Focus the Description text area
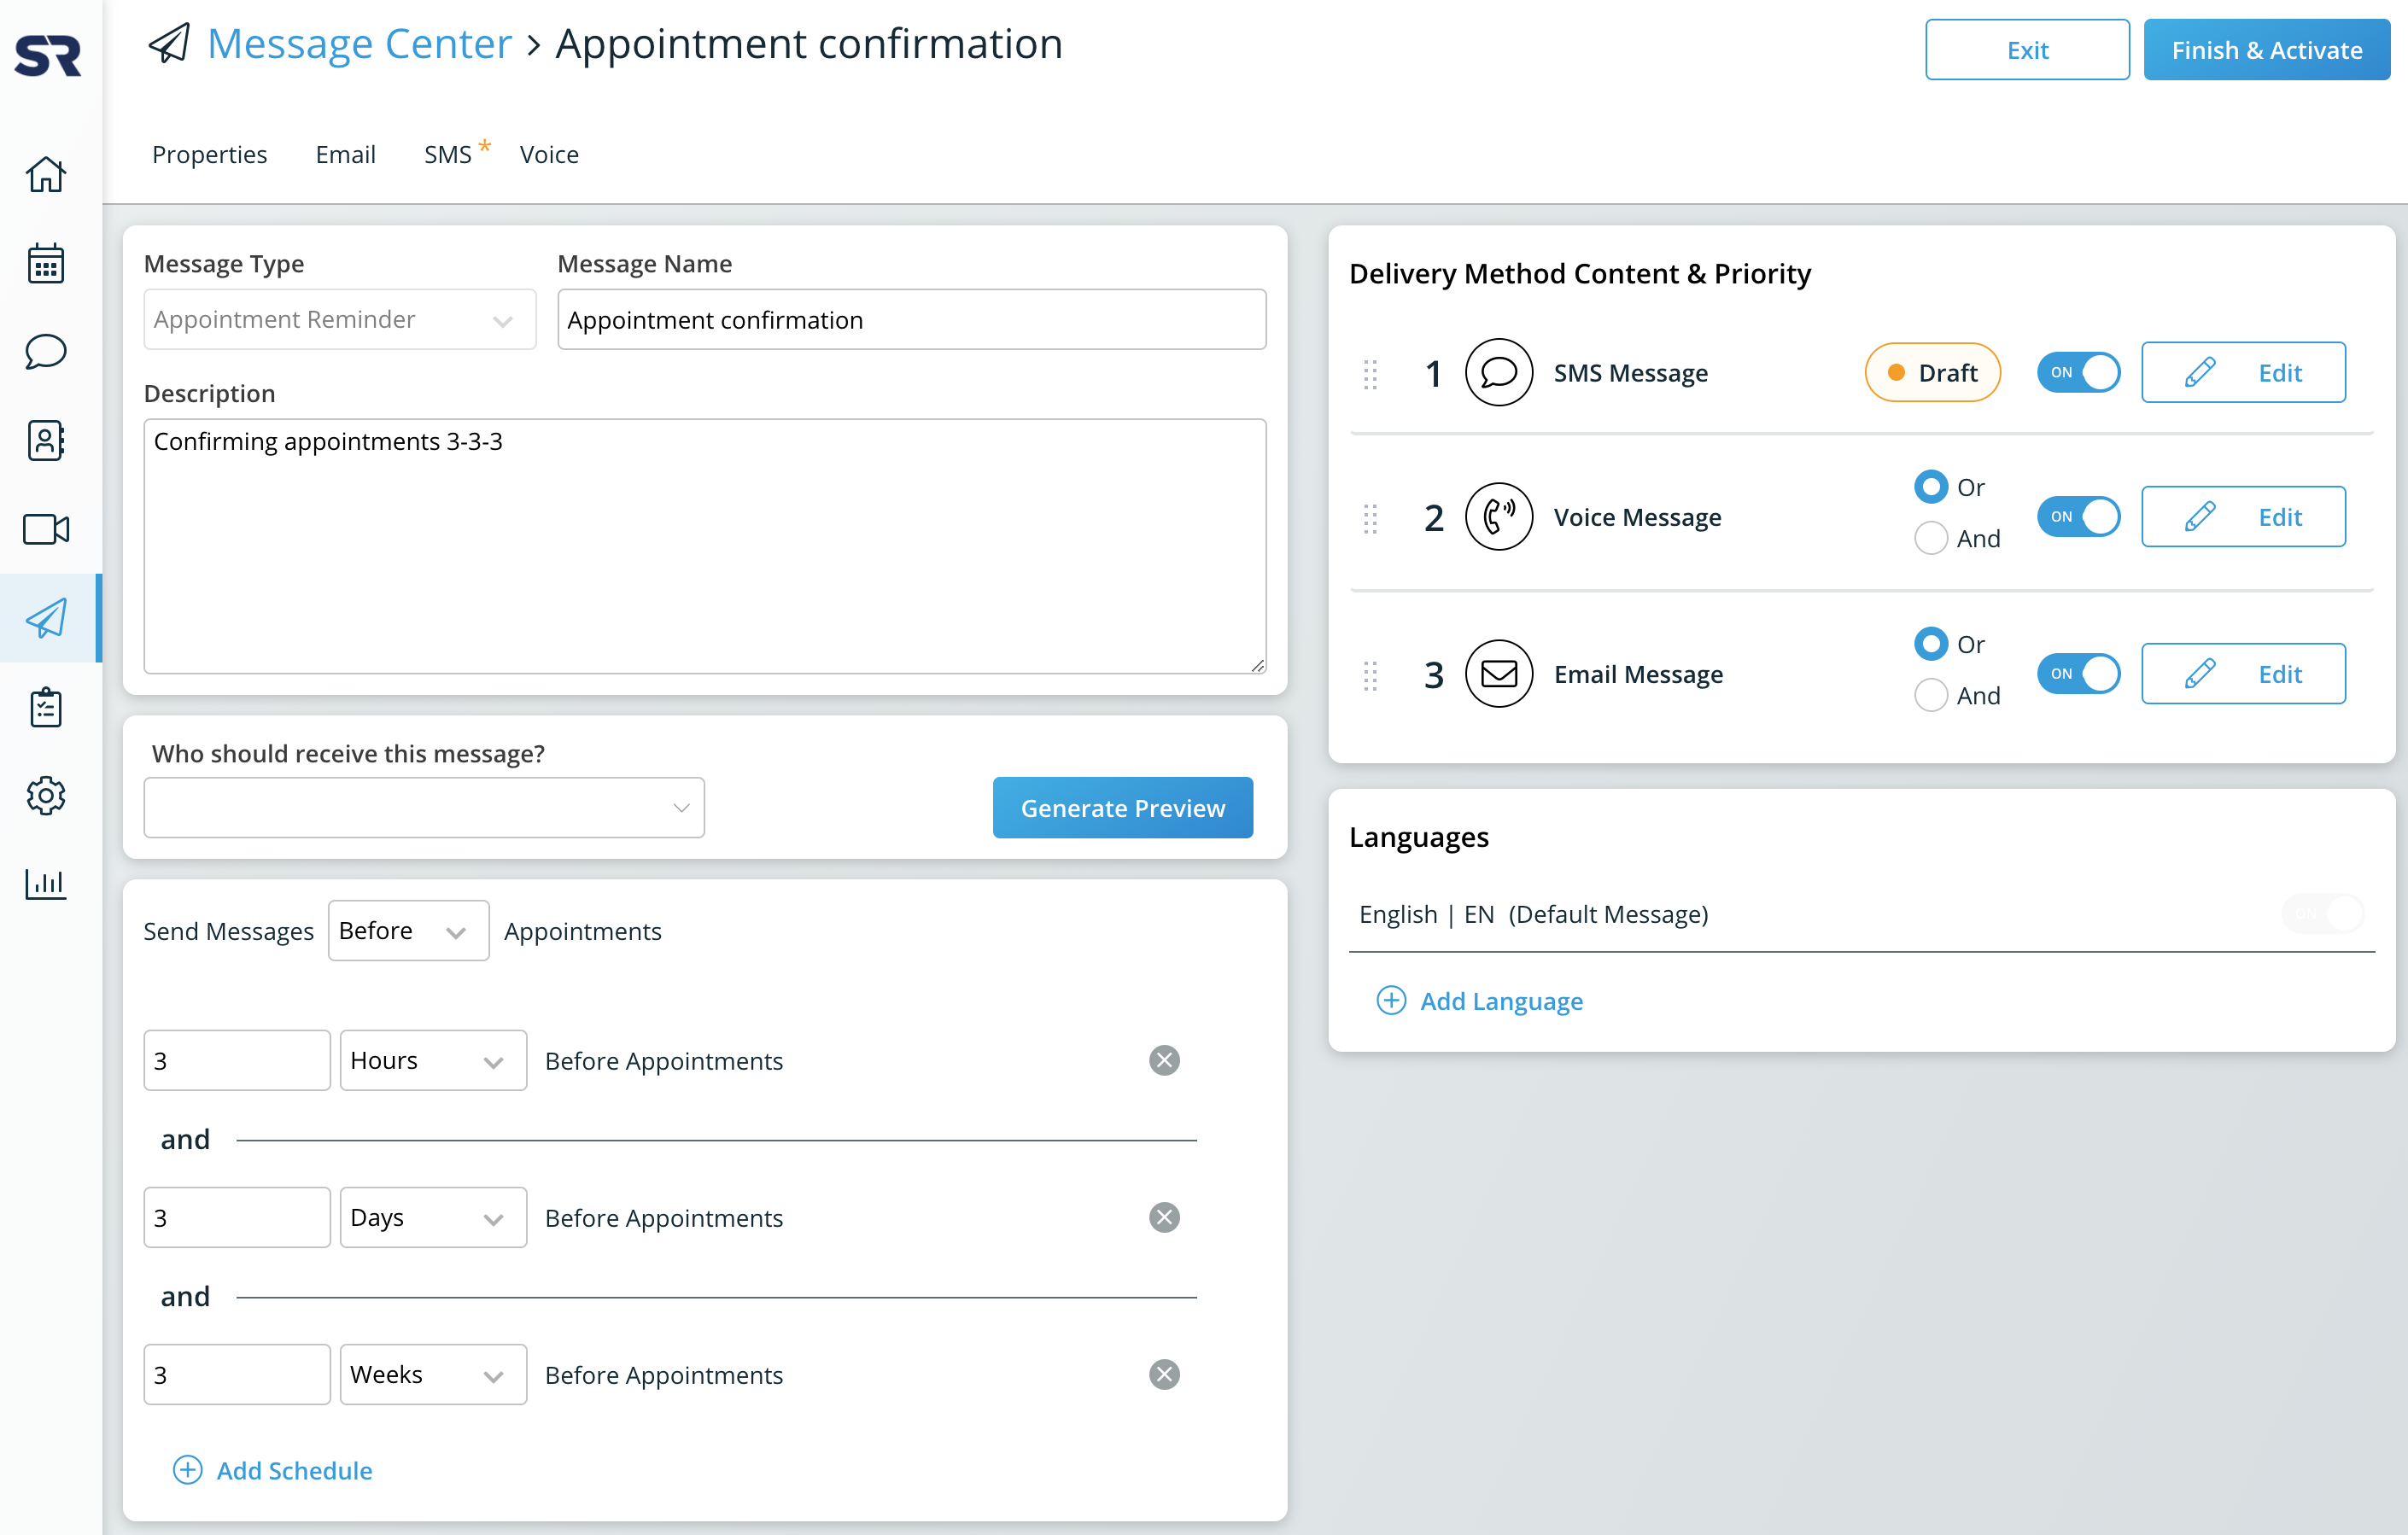 [705, 546]
